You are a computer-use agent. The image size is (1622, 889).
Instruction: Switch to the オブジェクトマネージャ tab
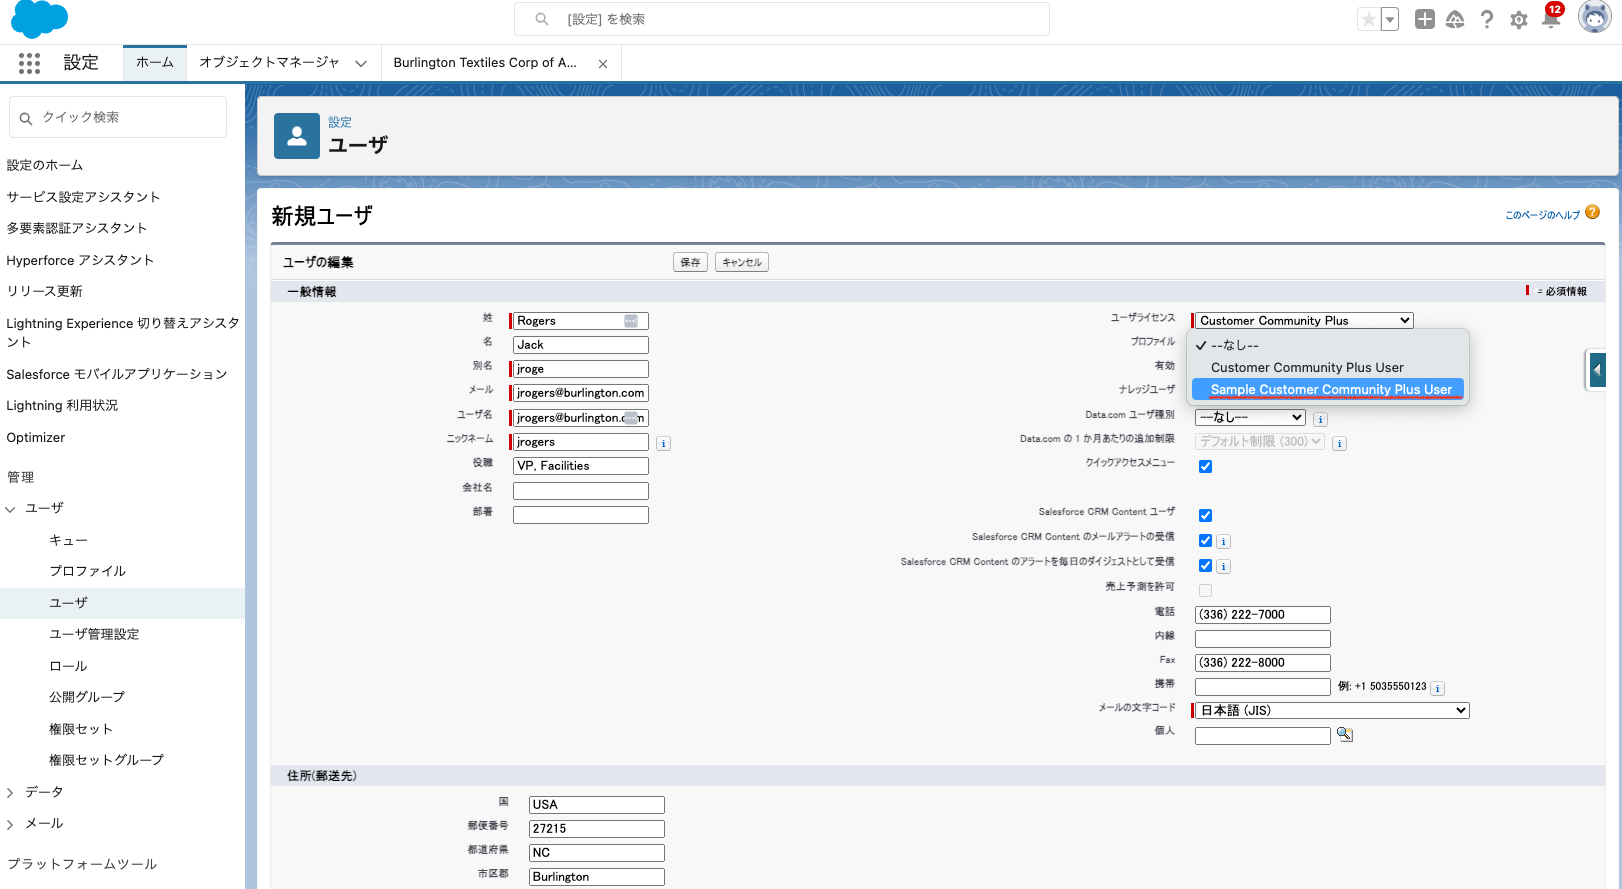tap(269, 62)
